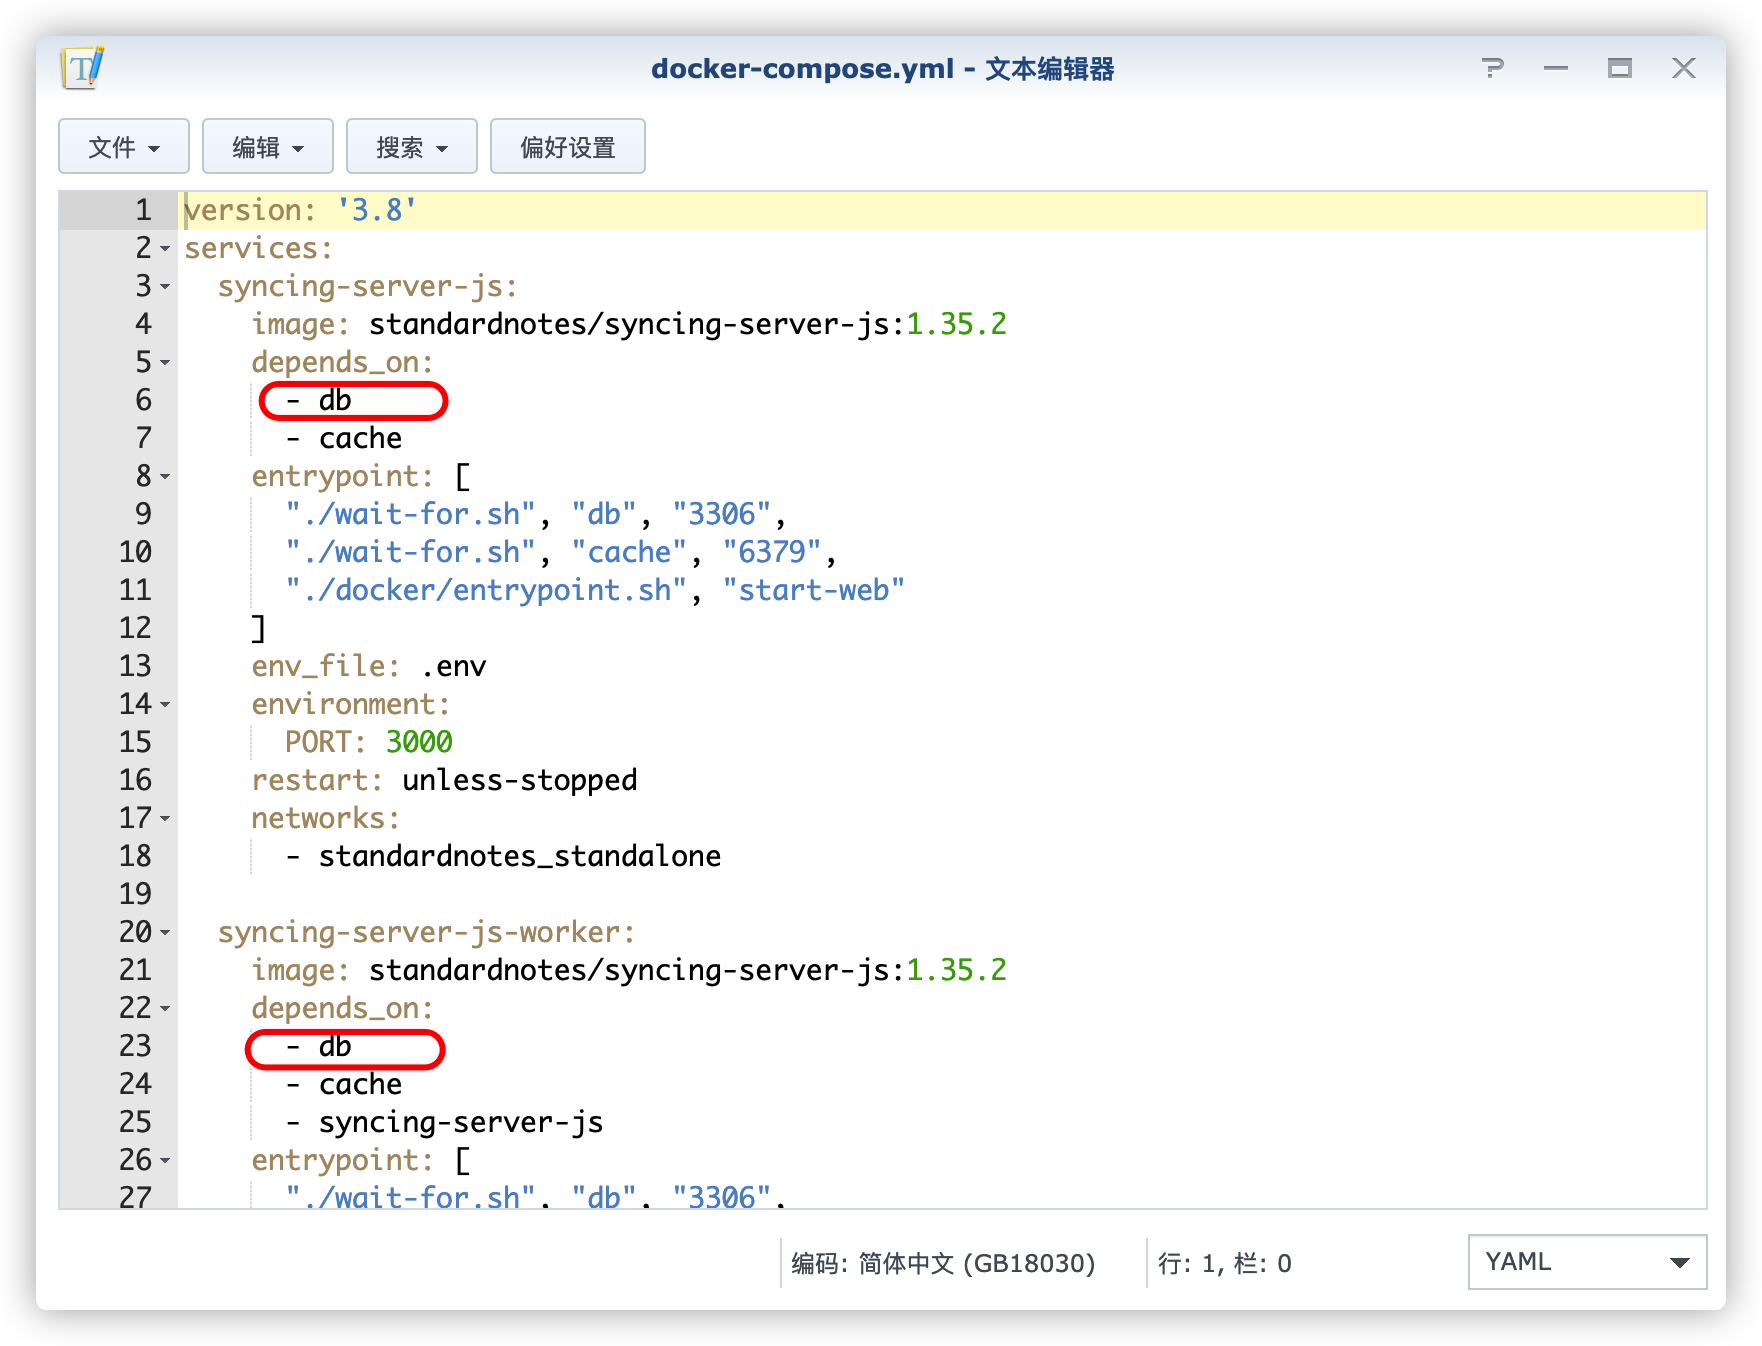Viewport: 1762px width, 1346px height.
Task: Click line number 13 in the gutter
Action: [135, 666]
